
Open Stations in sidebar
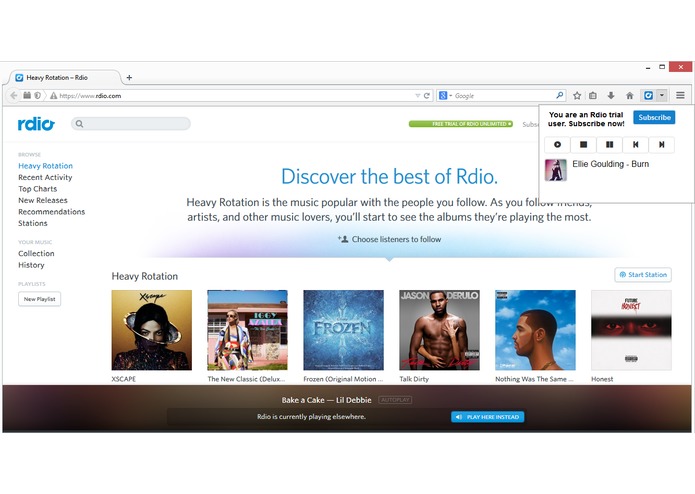pyautogui.click(x=32, y=223)
